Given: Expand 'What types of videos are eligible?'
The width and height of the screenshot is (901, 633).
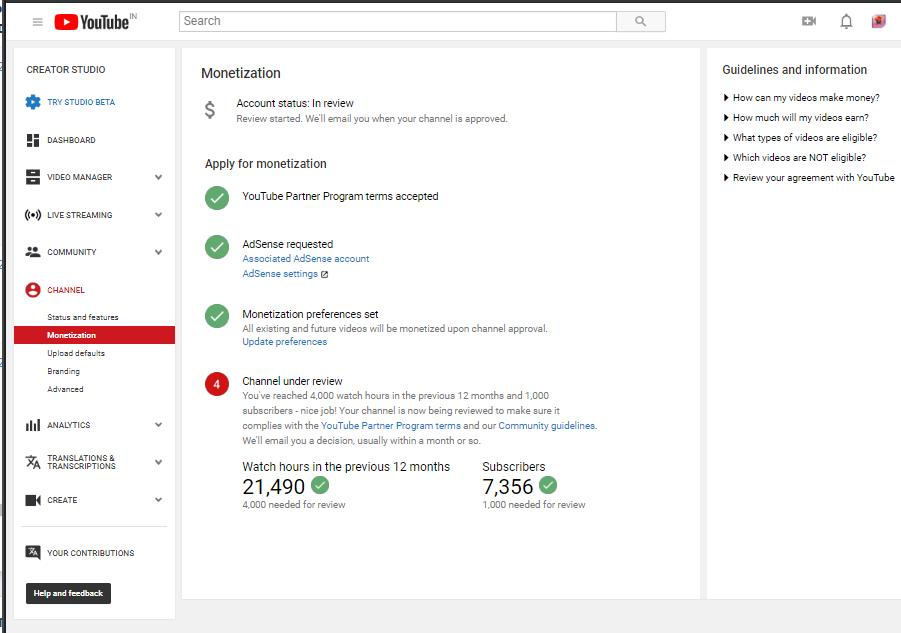Looking at the screenshot, I should point(800,138).
